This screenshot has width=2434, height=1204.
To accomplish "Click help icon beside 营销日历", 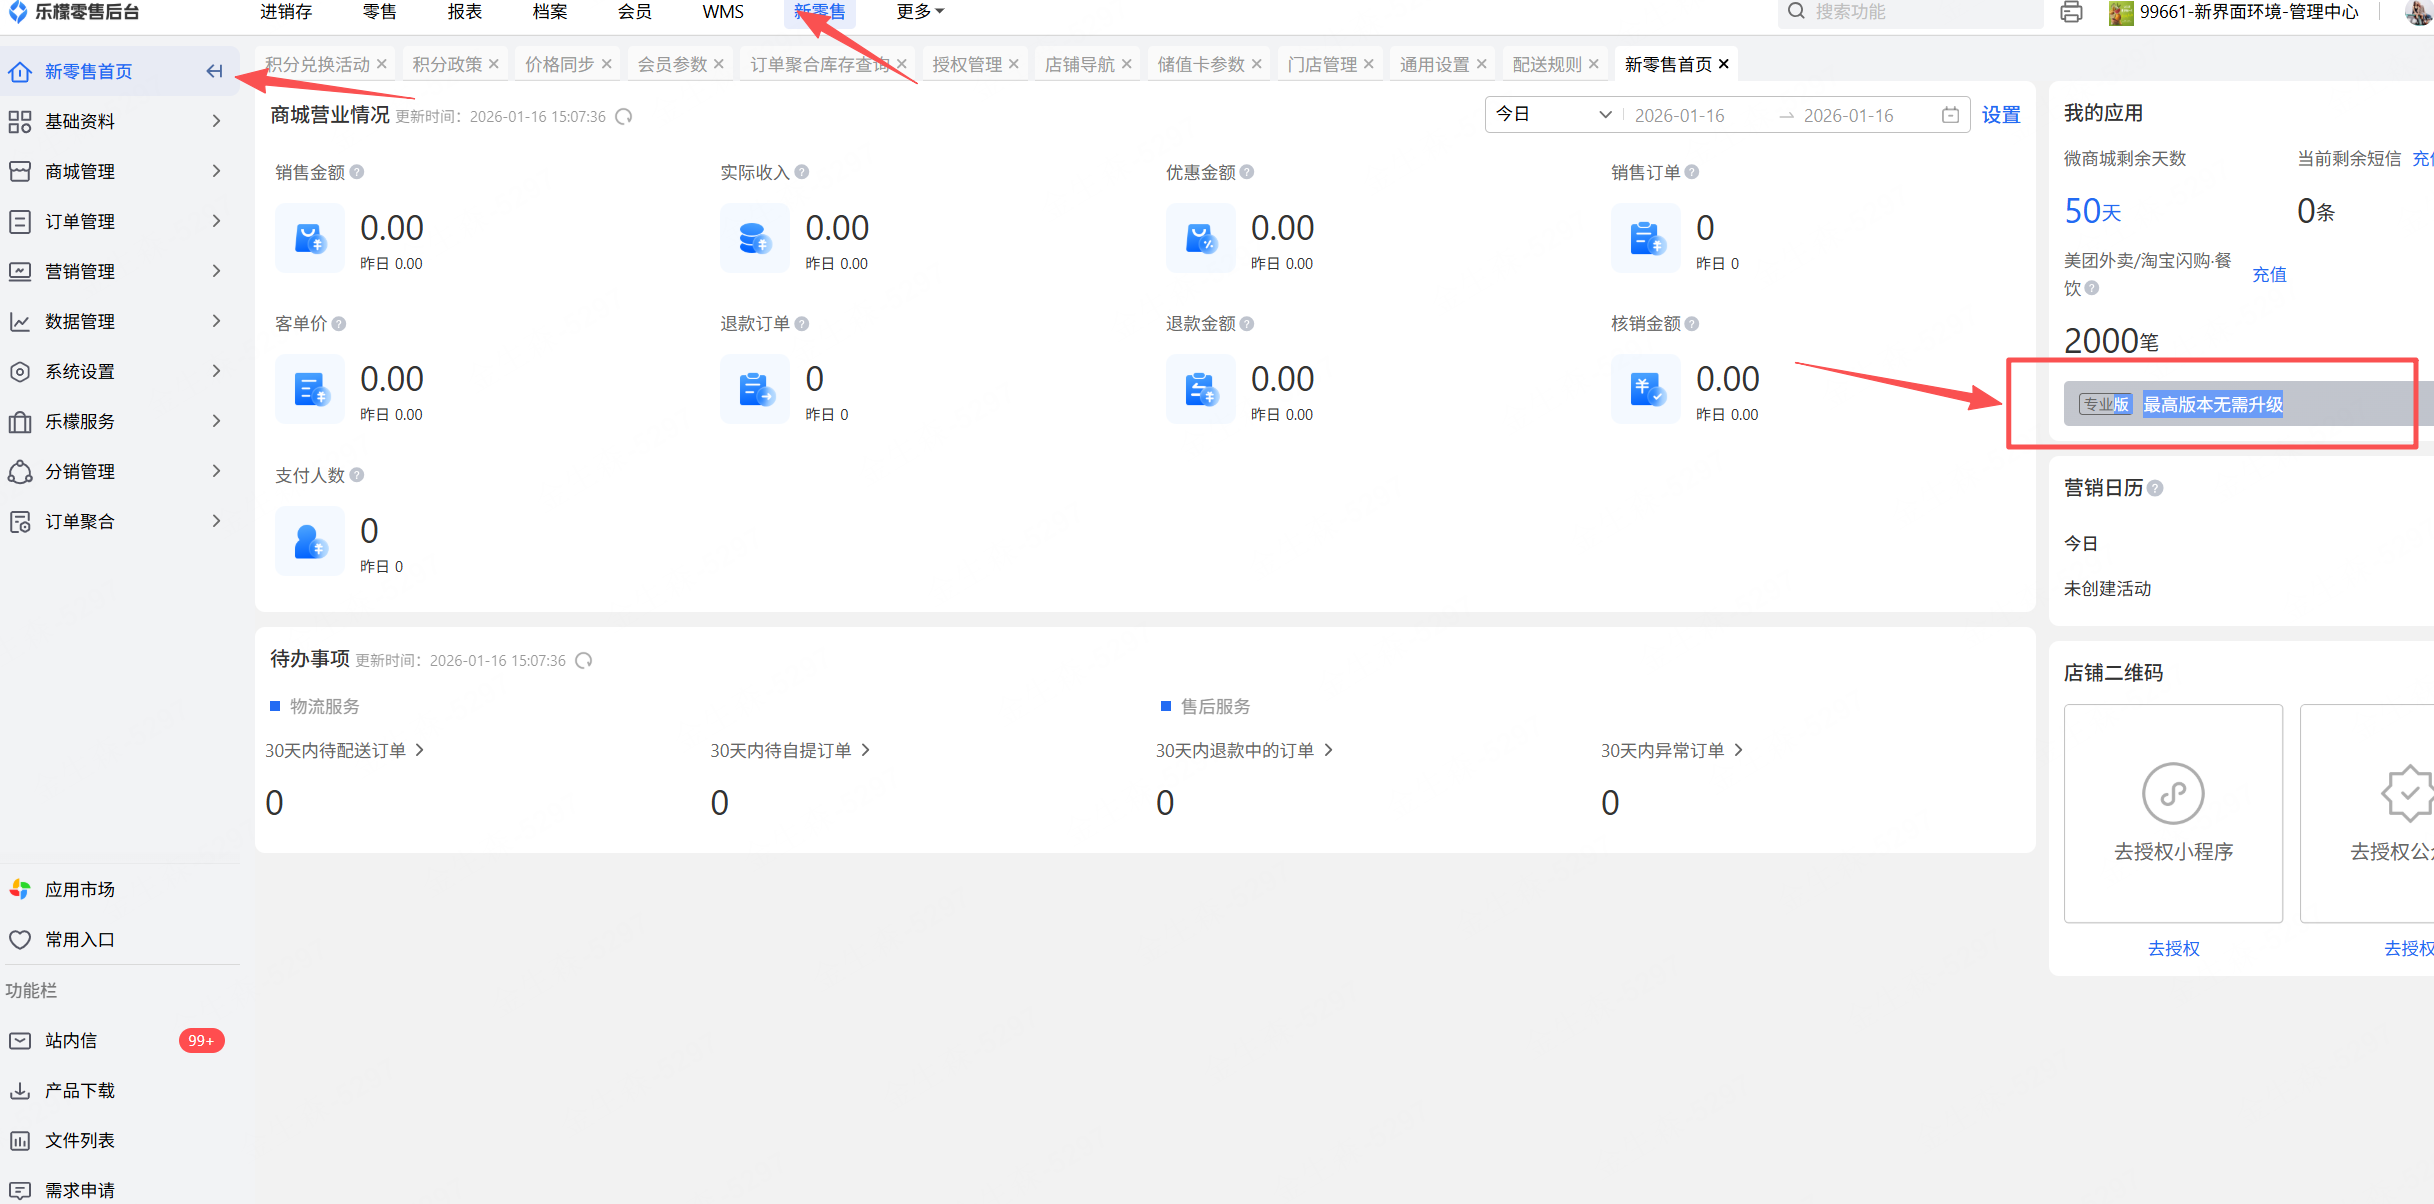I will click(2155, 488).
